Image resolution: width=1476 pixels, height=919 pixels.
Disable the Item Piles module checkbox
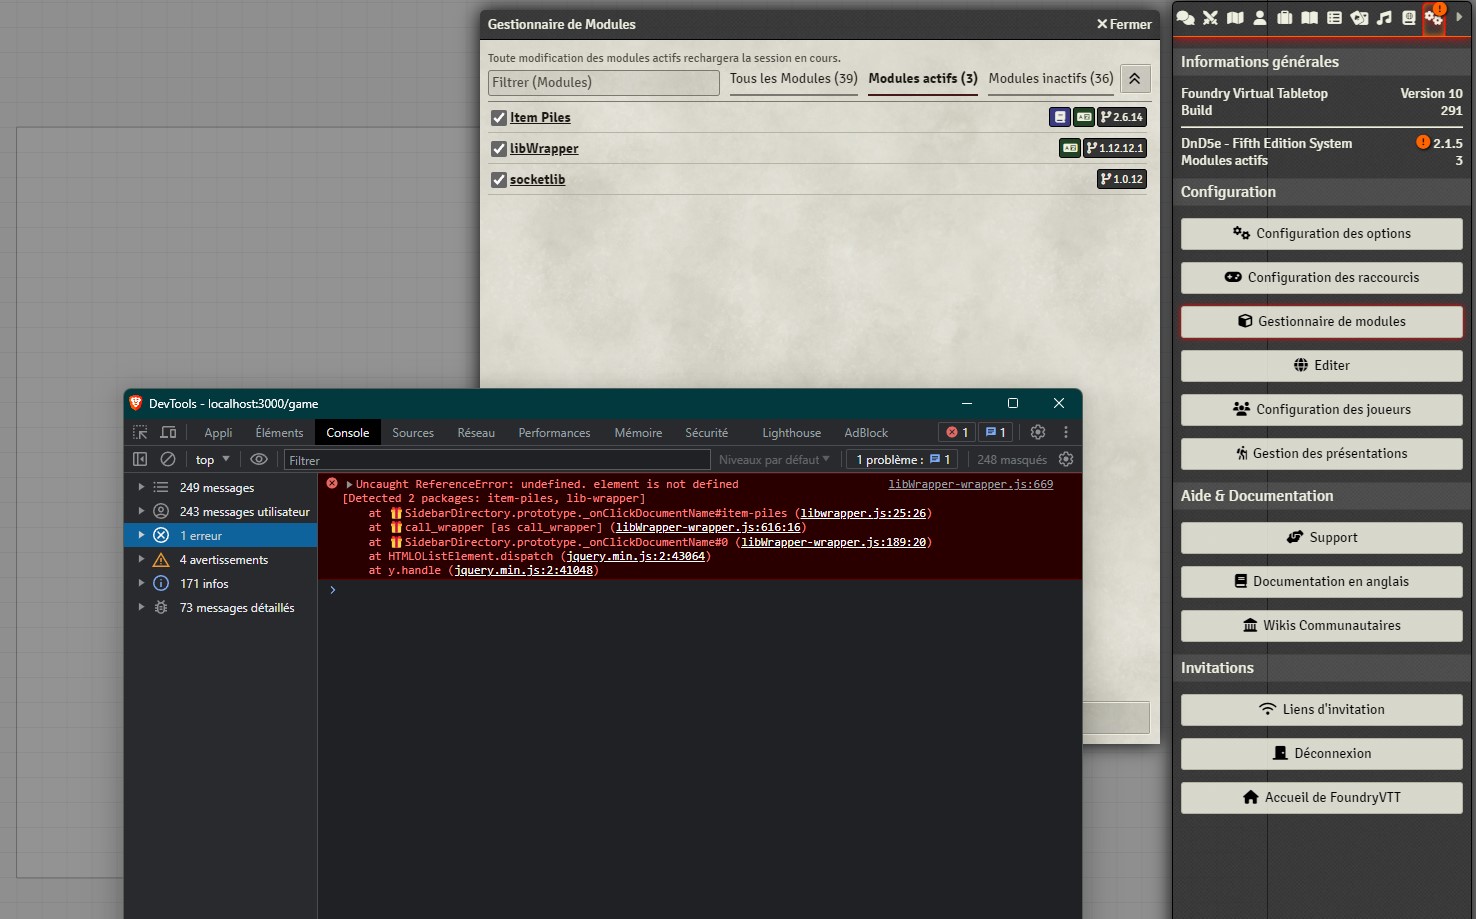499,117
